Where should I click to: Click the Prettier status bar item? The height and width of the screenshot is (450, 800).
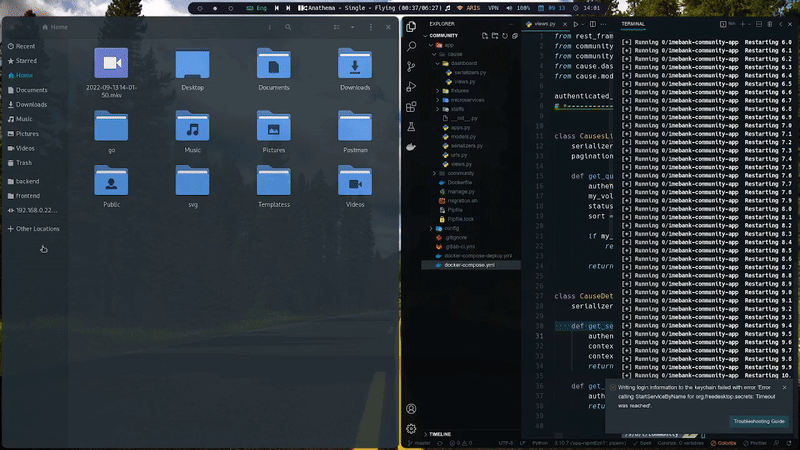pyautogui.click(x=755, y=443)
